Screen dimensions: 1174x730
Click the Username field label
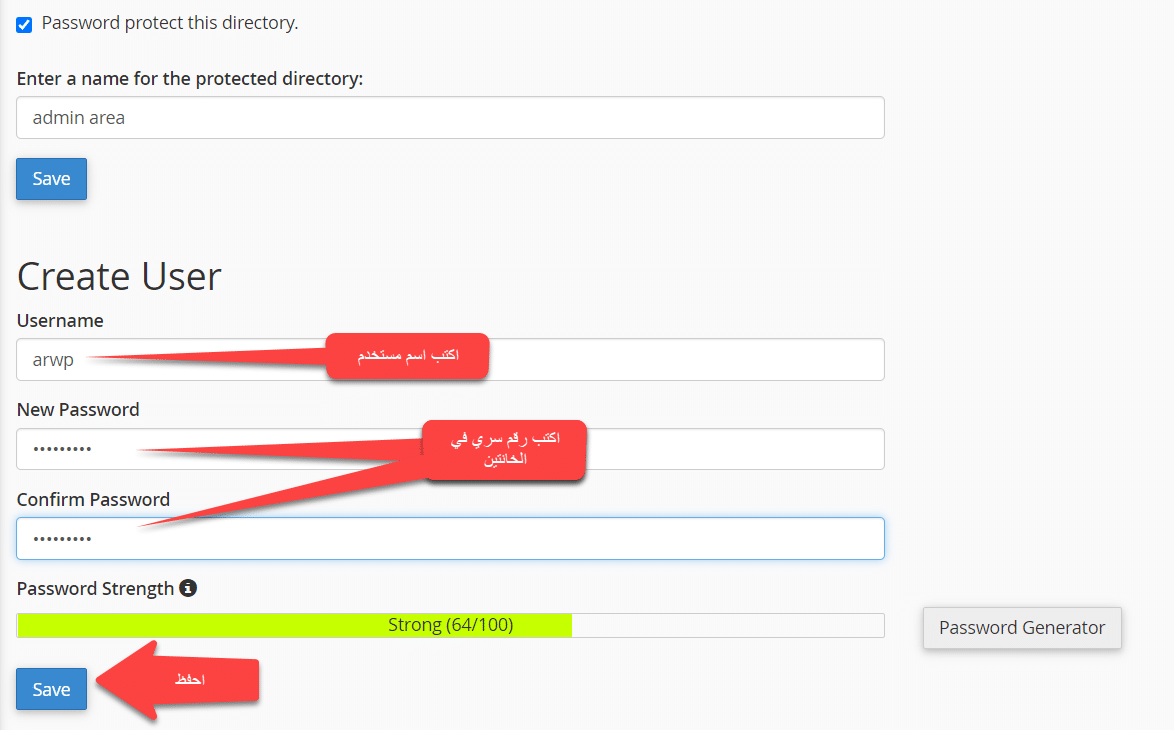pyautogui.click(x=60, y=320)
